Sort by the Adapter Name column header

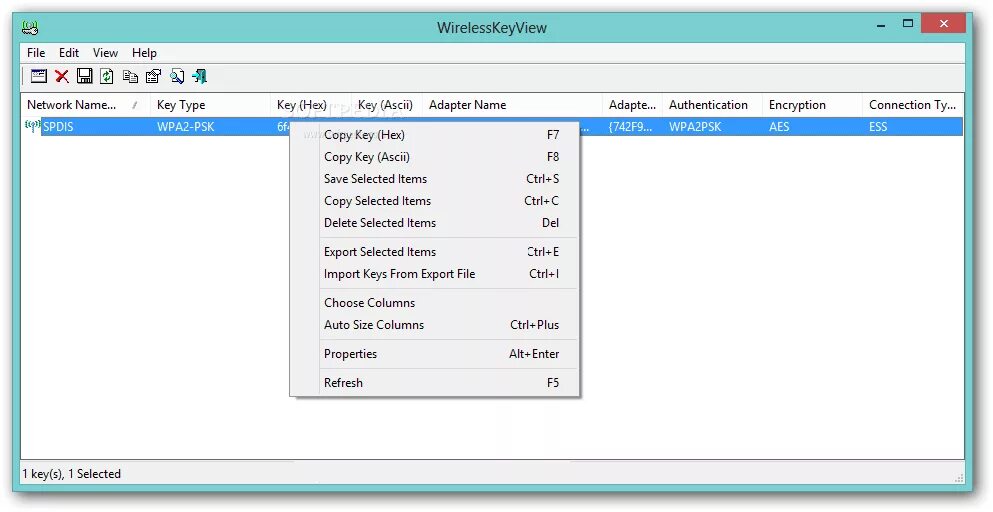pos(512,105)
